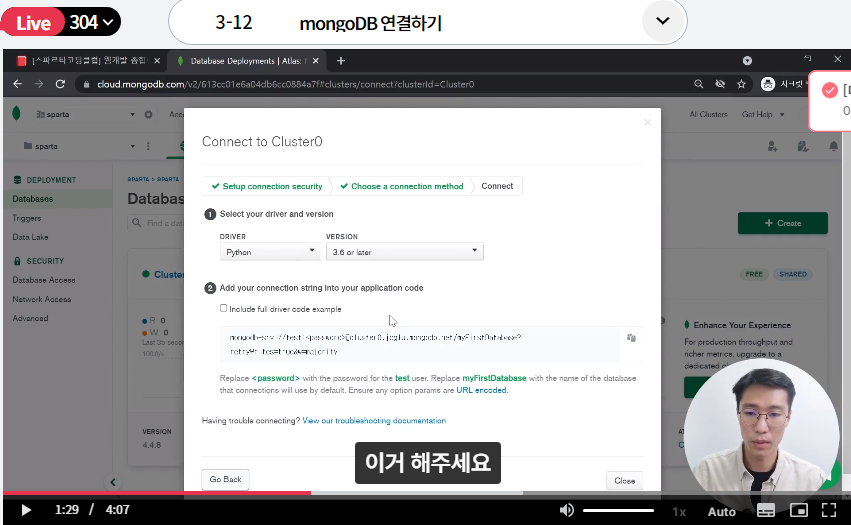851x525 pixels.
Task: Click the crossed-out eye icon in the address bar
Action: coord(720,84)
